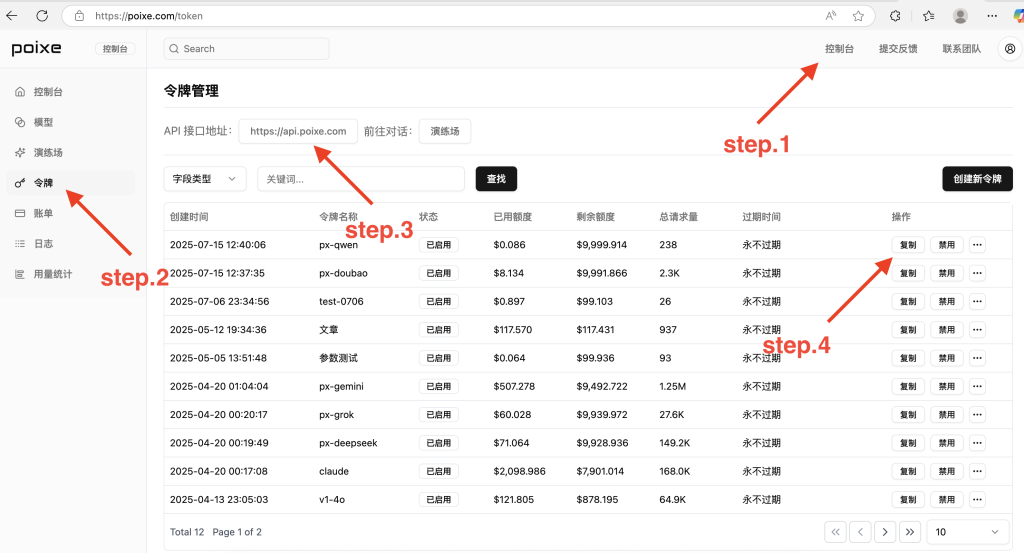This screenshot has height=553, width=1024.
Task: Open more actions for claude token
Action: [977, 471]
